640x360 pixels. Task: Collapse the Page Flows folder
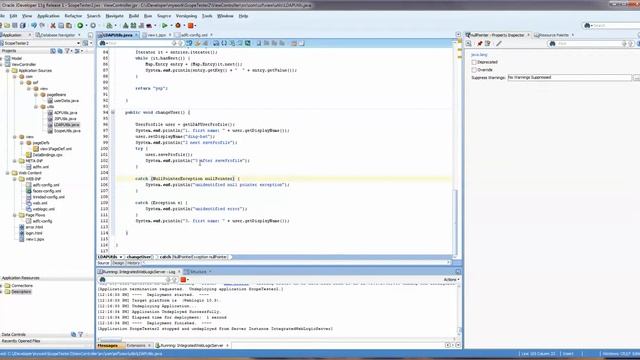15,215
